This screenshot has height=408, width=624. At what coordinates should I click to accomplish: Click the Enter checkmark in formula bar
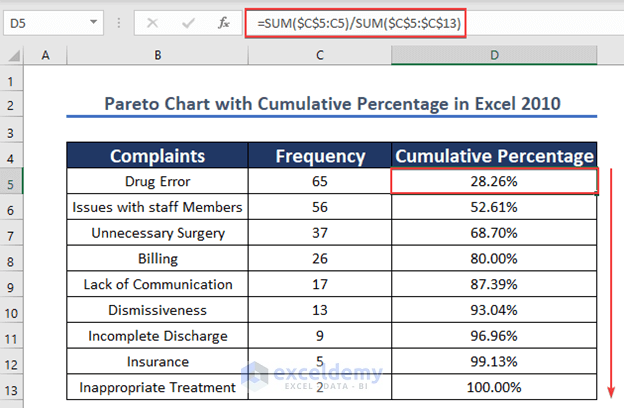tap(184, 21)
